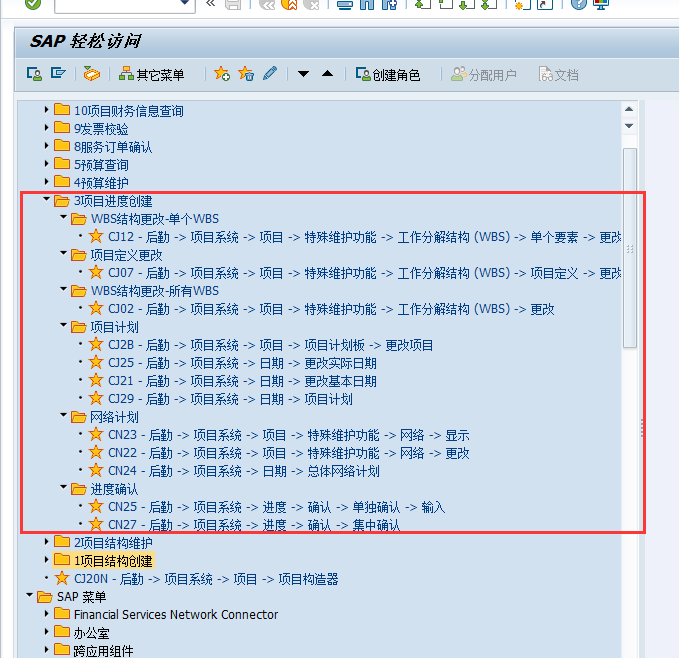Image resolution: width=679 pixels, height=658 pixels.
Task: Click the 文档 button
Action: [559, 74]
